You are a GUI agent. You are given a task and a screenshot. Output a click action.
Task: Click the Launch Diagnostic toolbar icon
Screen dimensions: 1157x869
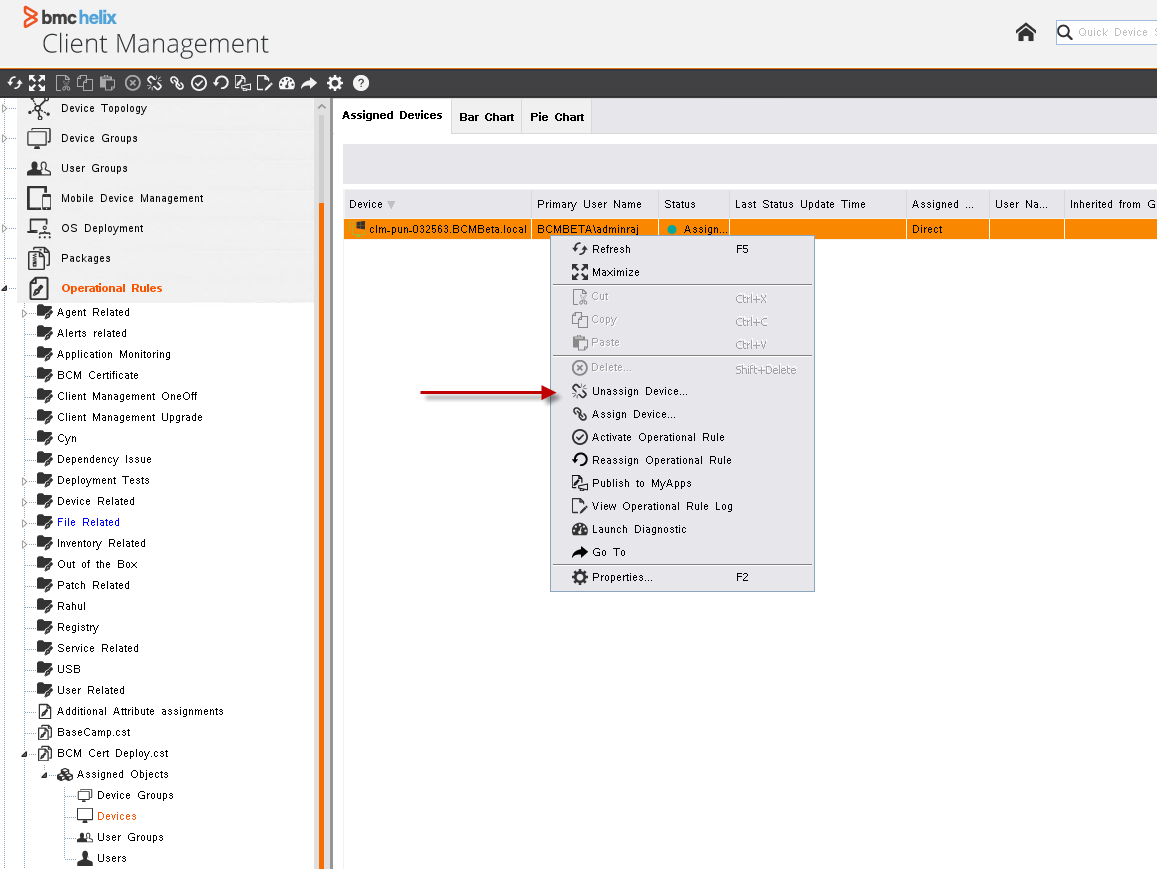287,83
